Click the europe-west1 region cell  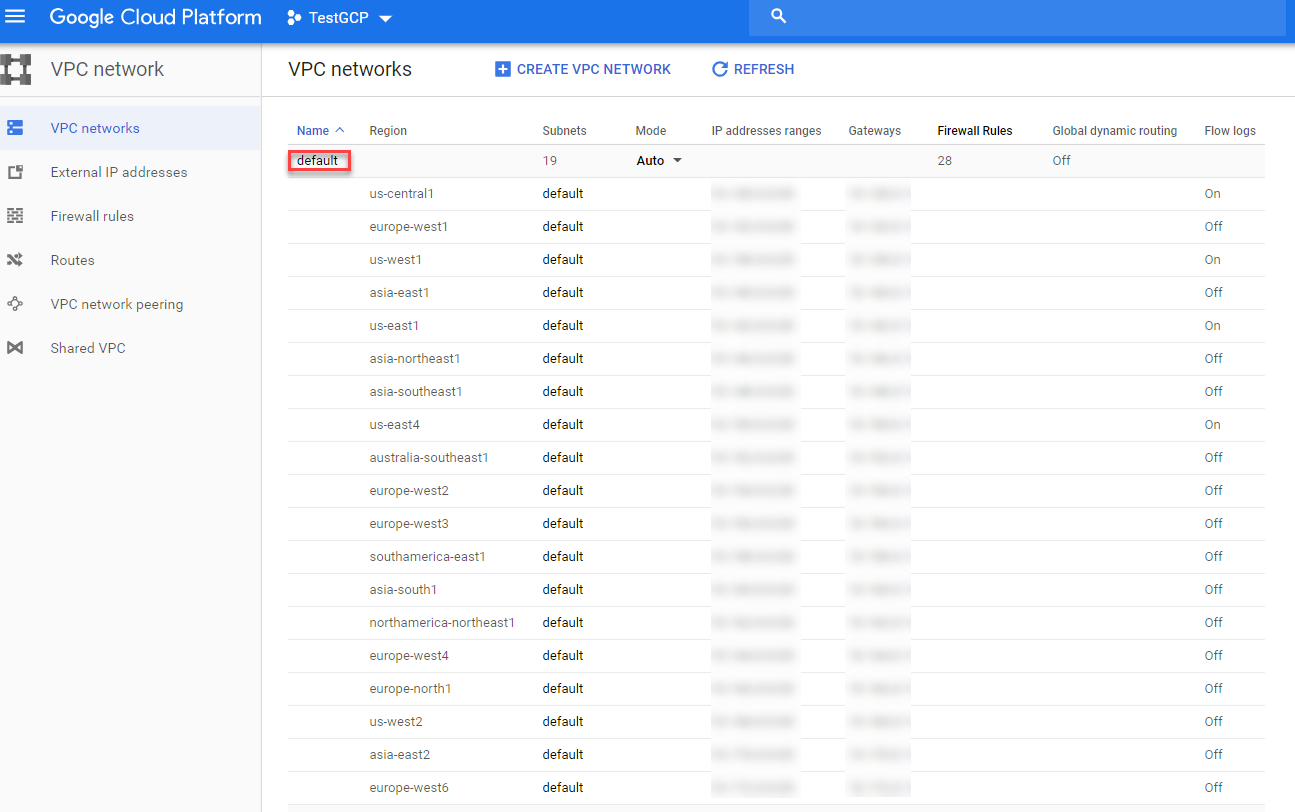point(409,226)
